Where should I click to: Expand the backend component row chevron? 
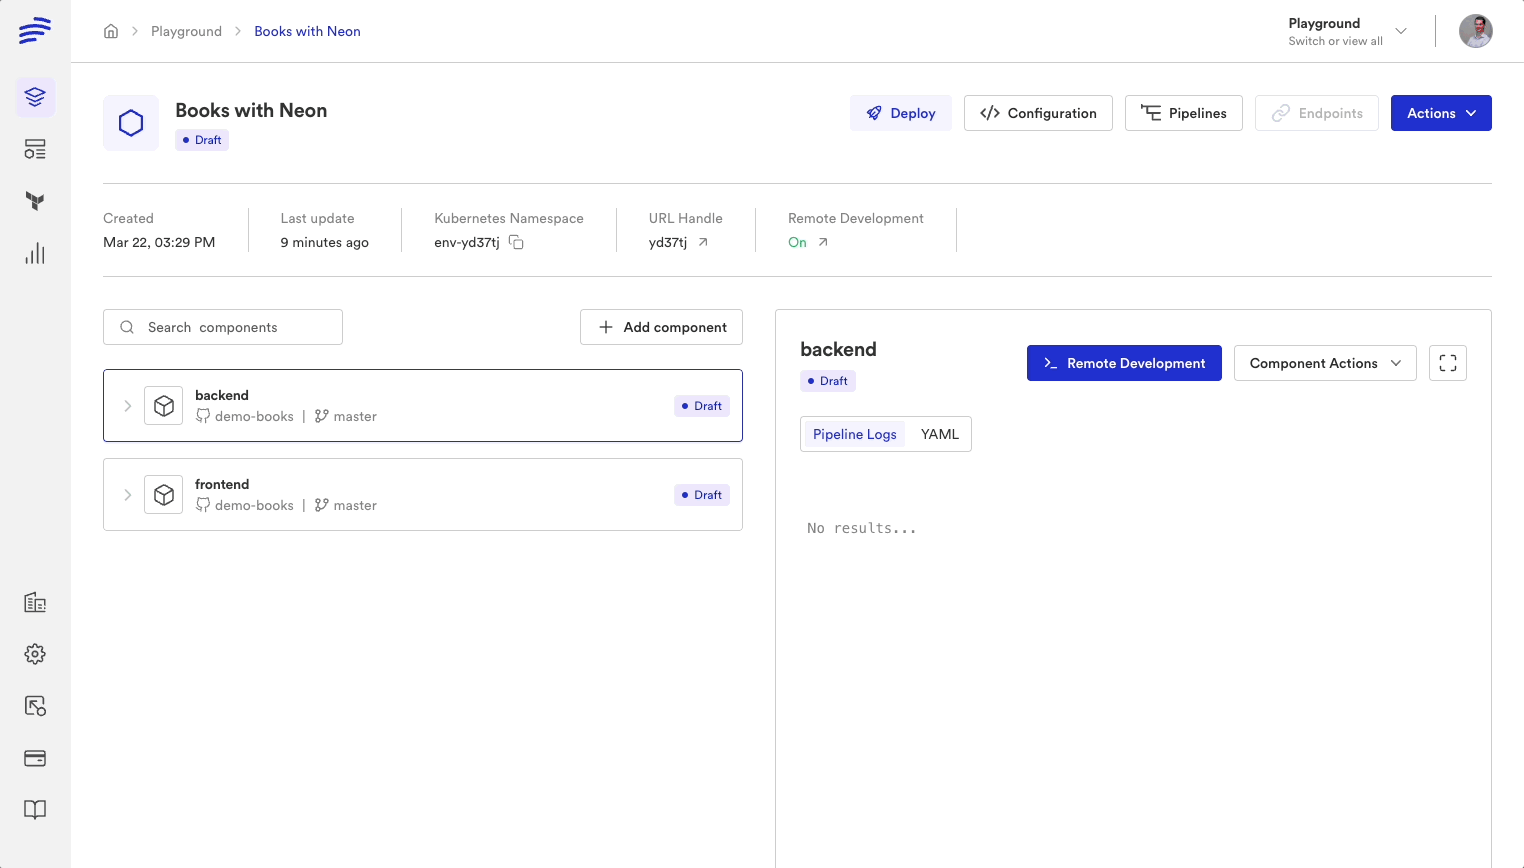127,406
